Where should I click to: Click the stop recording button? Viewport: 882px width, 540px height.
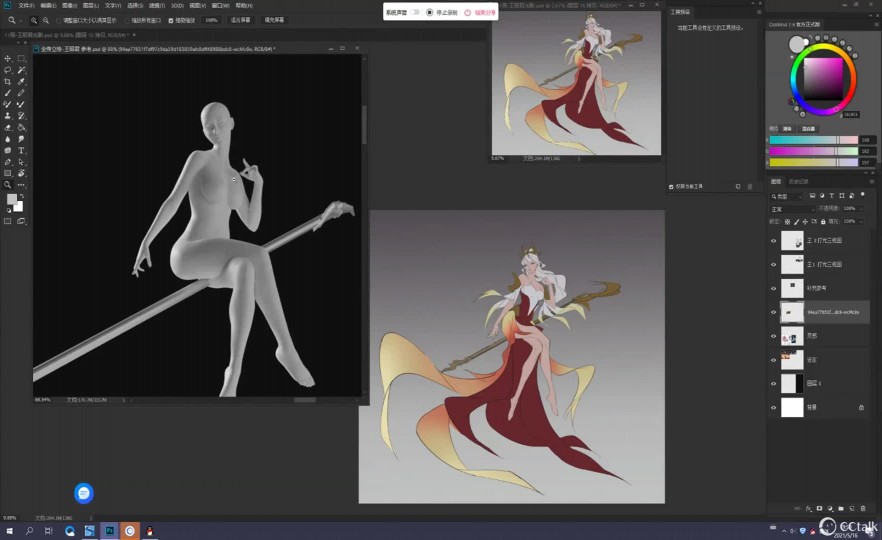pyautogui.click(x=442, y=12)
